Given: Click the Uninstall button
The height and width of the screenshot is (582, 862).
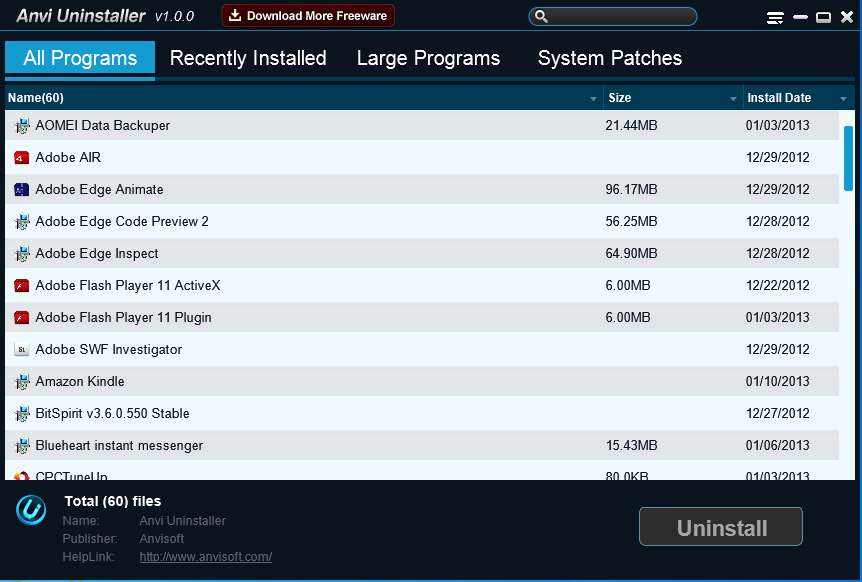Looking at the screenshot, I should 721,526.
